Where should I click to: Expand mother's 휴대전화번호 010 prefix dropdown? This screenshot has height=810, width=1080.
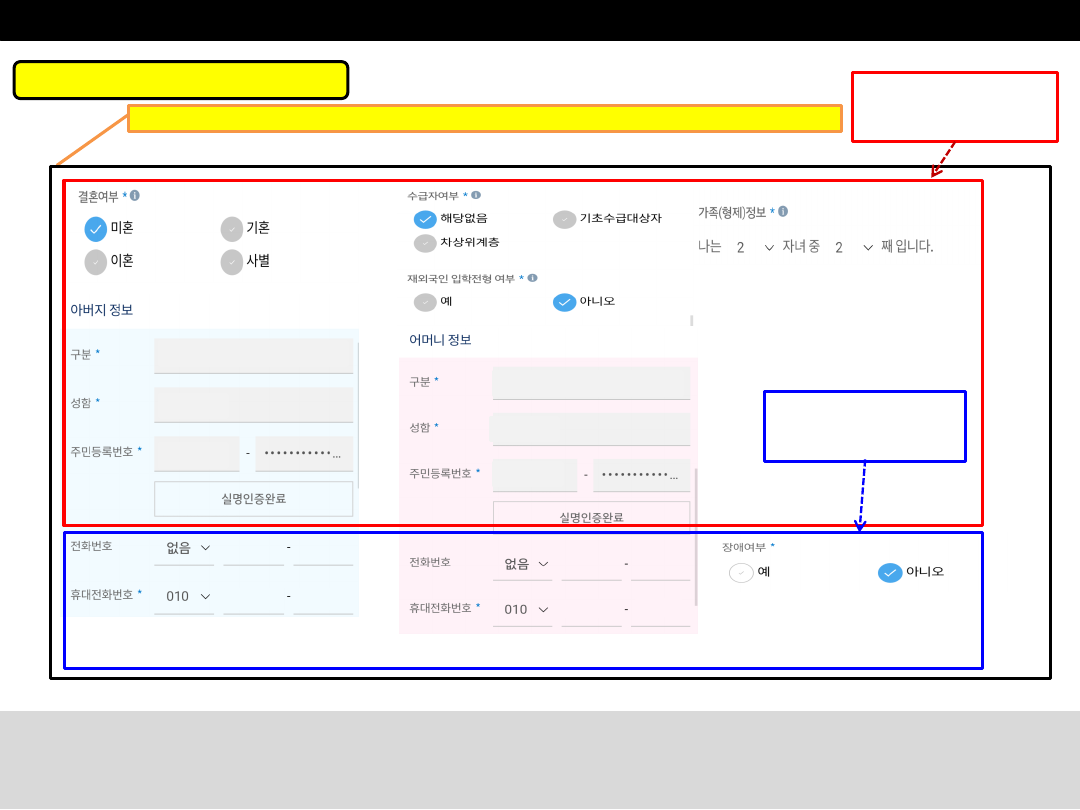pyautogui.click(x=527, y=609)
